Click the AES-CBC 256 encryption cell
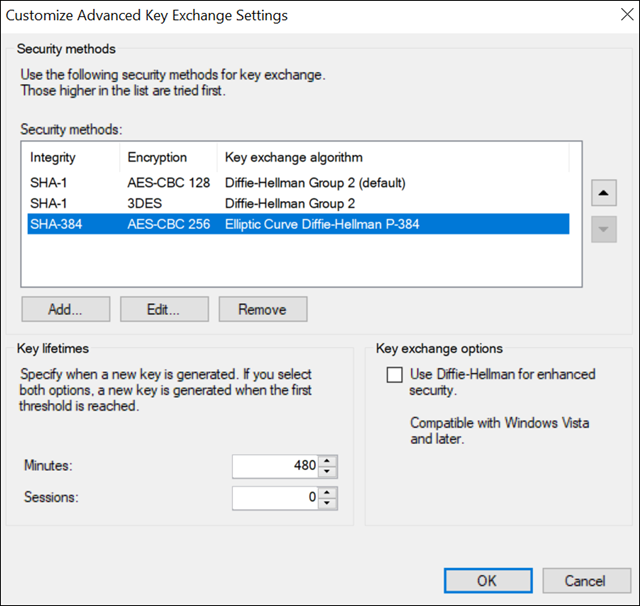640x606 pixels. point(169,224)
